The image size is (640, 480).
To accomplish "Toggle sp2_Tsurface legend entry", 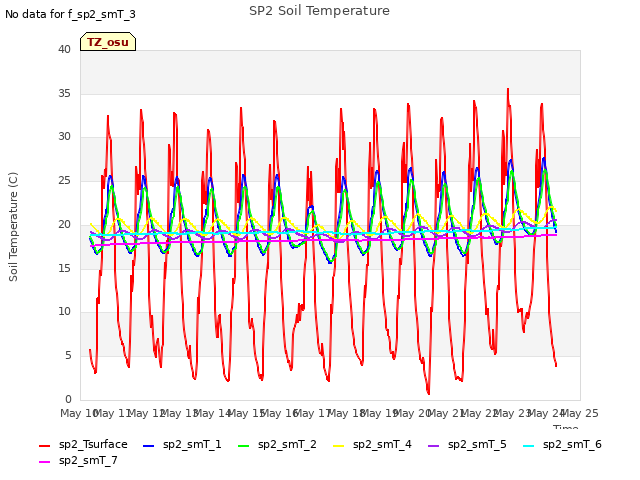I will point(84,444).
